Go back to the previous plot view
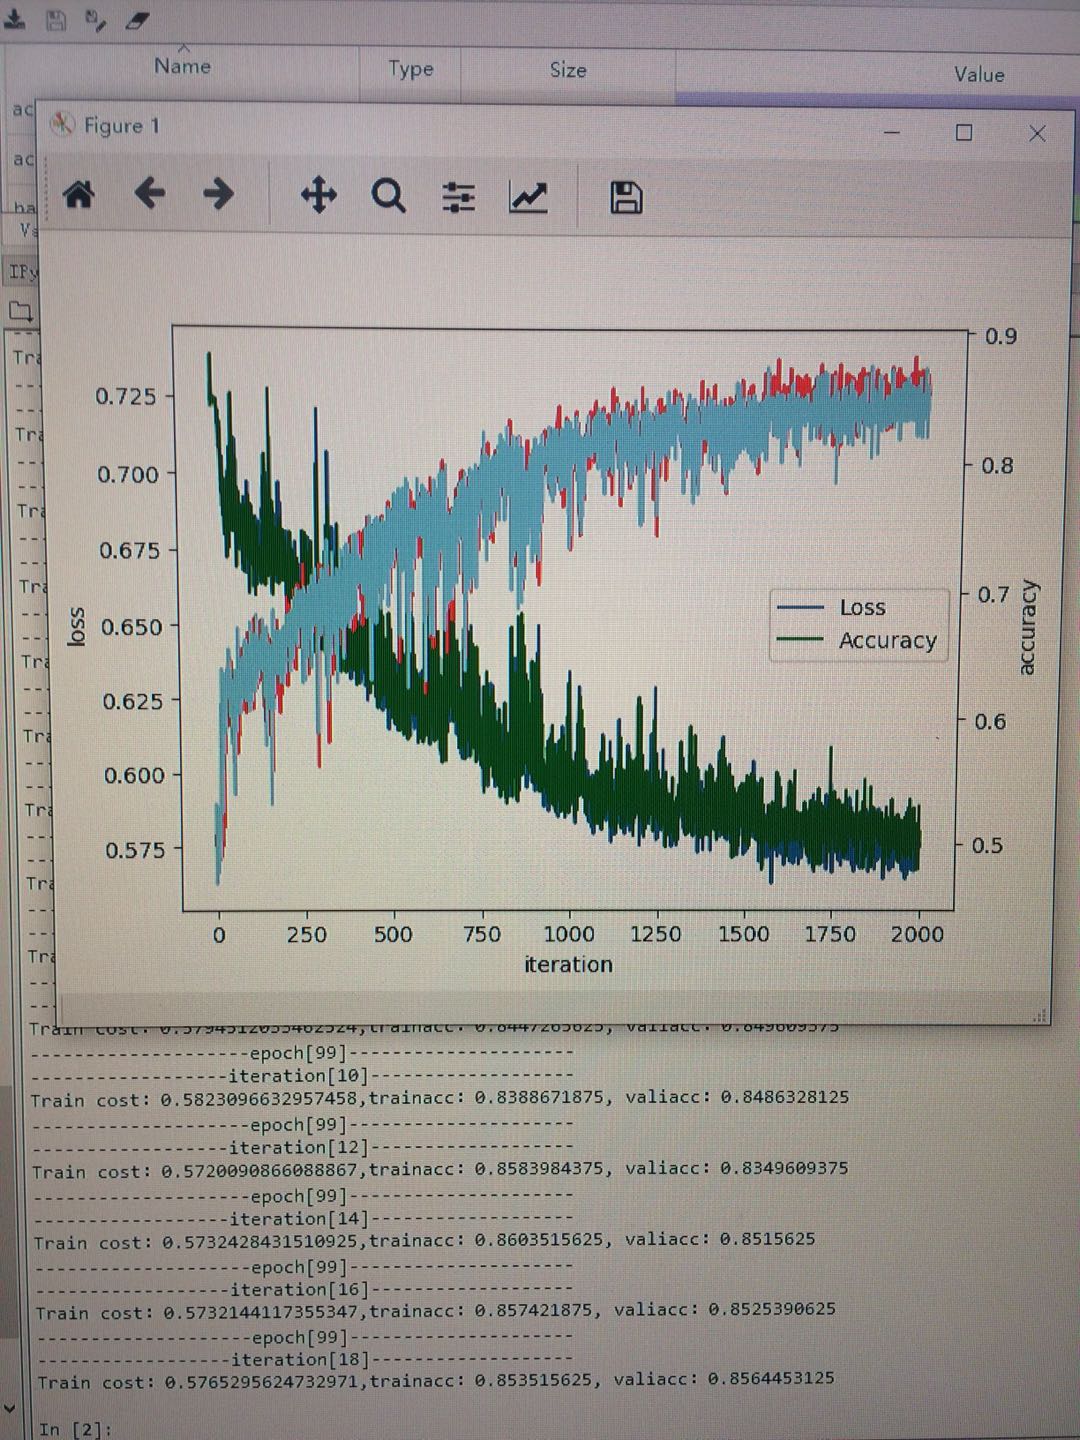The image size is (1080, 1440). tap(151, 195)
